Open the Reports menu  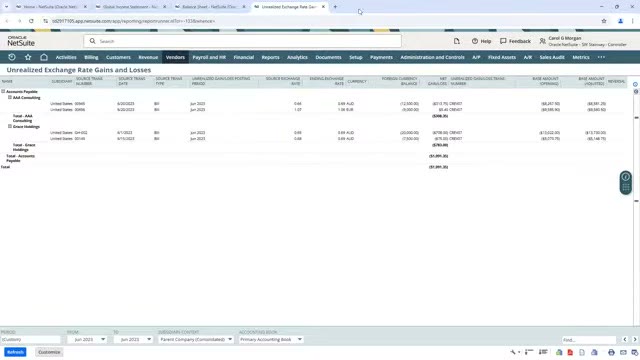coord(271,58)
